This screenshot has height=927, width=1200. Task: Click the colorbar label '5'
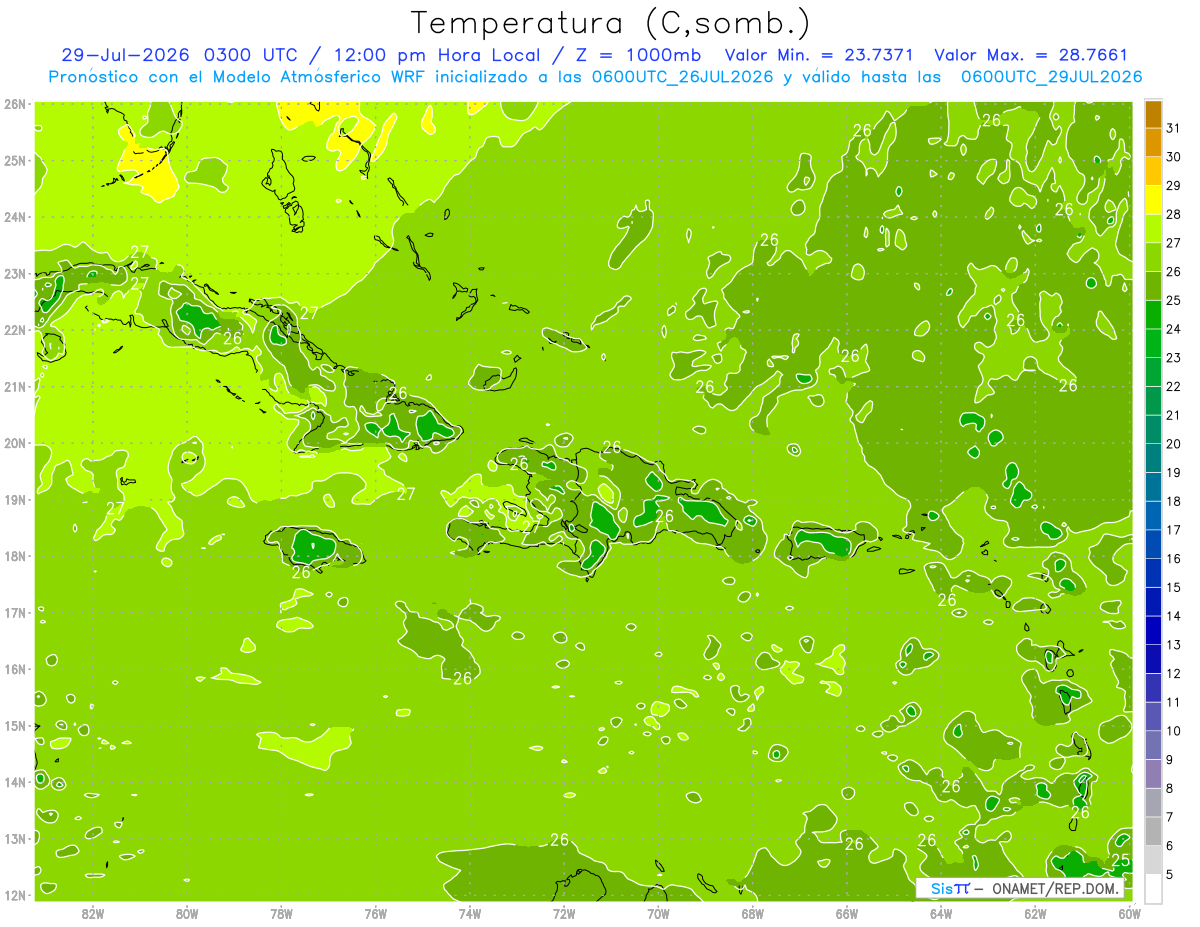click(1170, 875)
